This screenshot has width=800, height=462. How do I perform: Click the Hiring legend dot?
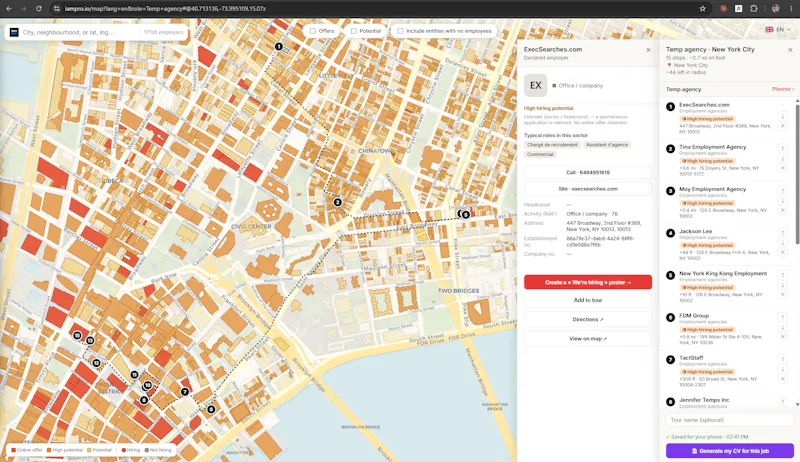(123, 450)
